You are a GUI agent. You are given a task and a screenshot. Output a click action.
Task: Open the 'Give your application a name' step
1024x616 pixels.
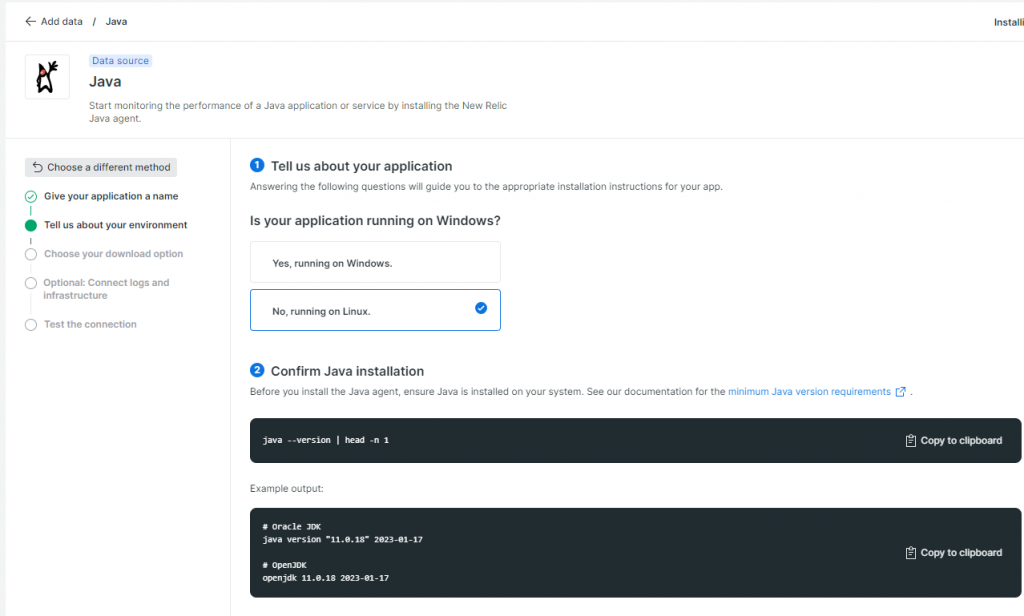coord(111,197)
